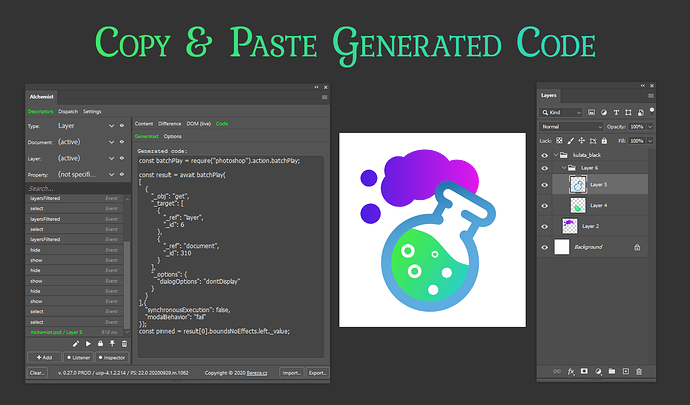Click Background layer's lock icon
This screenshot has height=405, width=690.
click(637, 247)
